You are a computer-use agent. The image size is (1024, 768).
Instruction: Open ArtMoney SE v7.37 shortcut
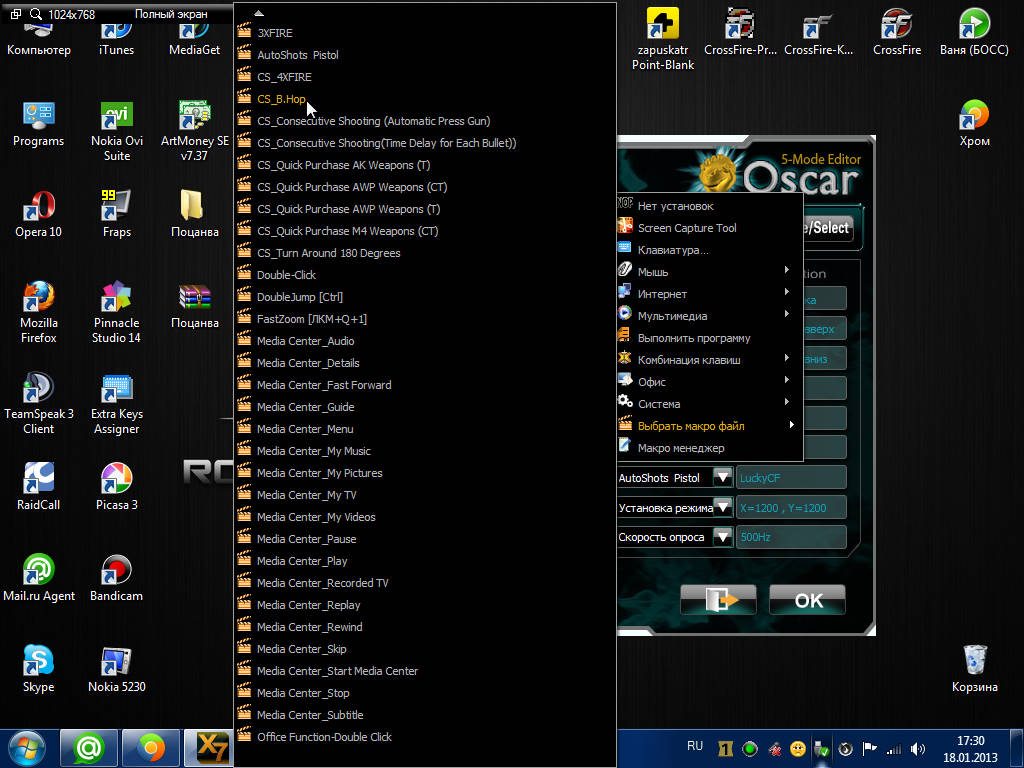click(194, 131)
